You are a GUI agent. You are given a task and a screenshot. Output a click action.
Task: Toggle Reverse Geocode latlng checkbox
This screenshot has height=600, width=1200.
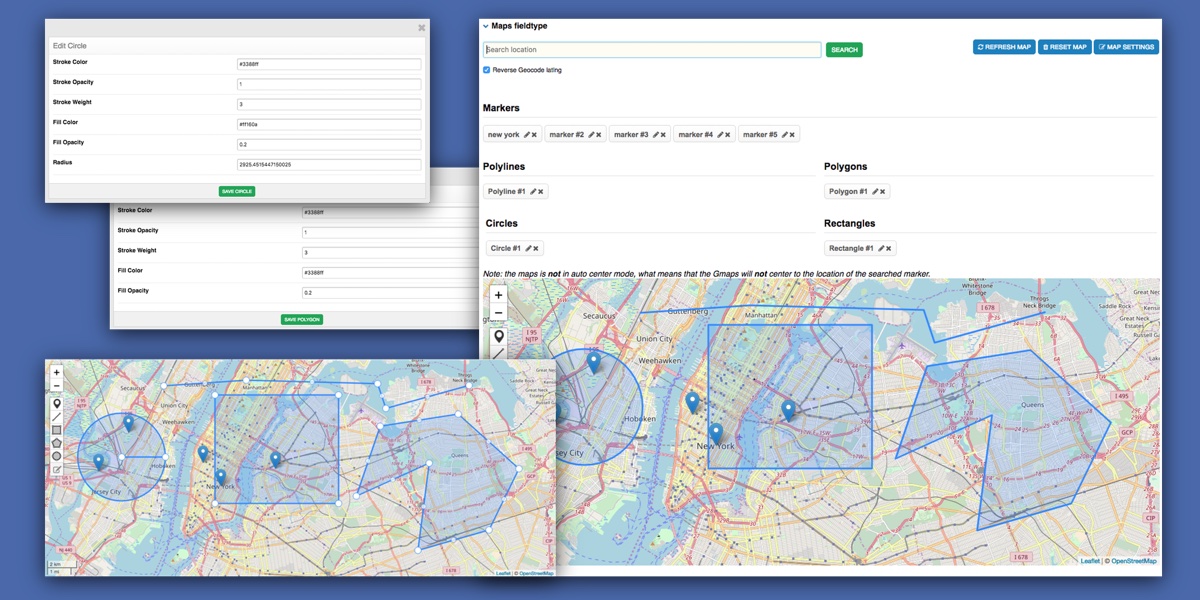(x=487, y=70)
